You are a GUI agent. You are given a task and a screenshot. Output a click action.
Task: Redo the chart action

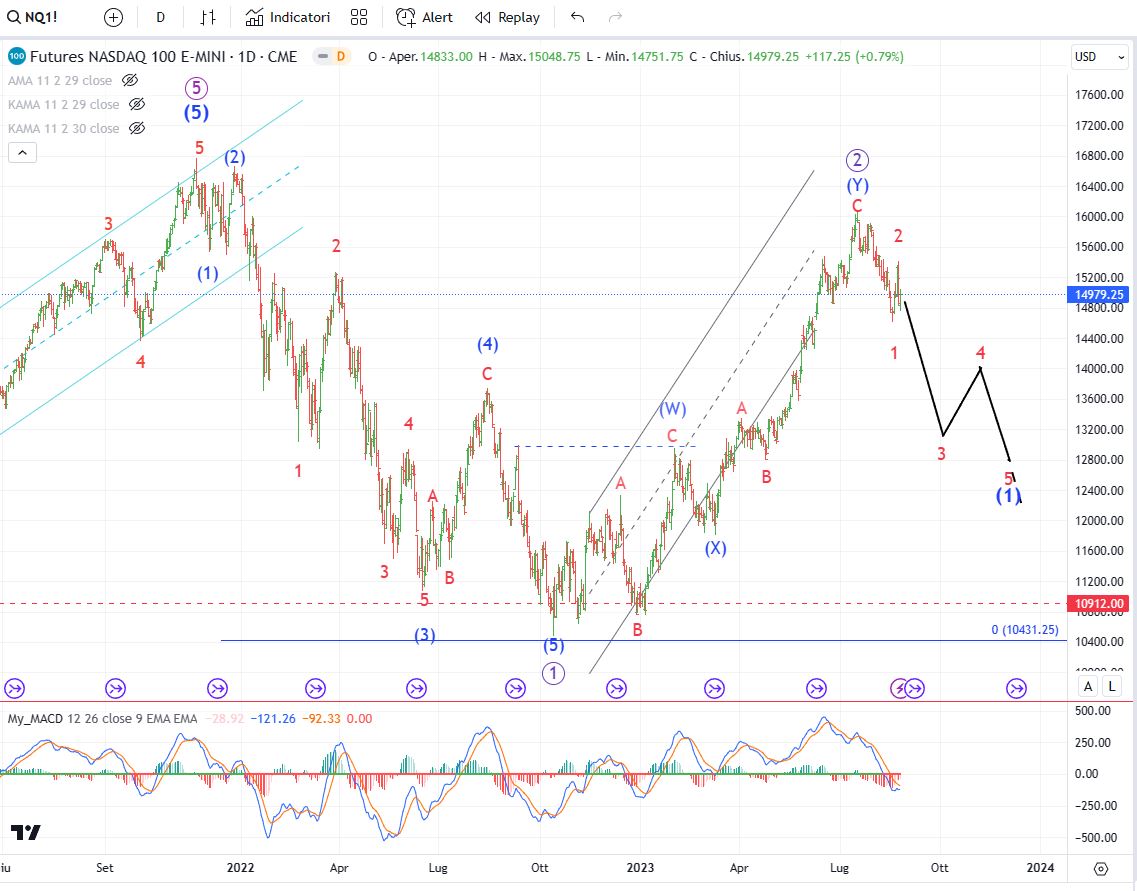point(615,17)
